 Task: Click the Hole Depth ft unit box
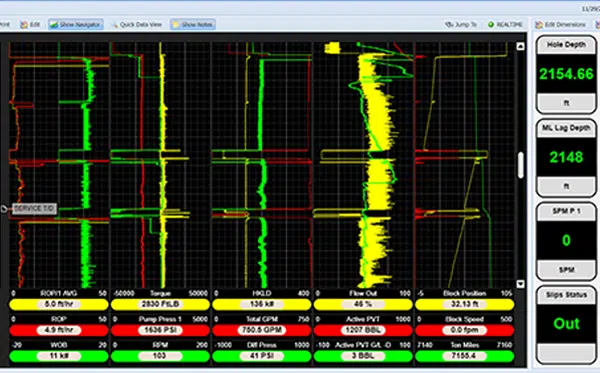pos(566,103)
